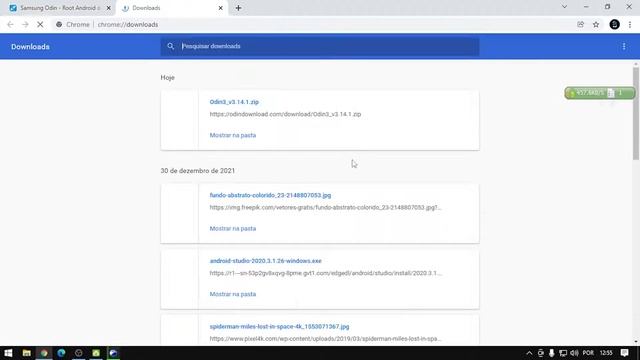640x360 pixels.
Task: Click the Downloads page title
Action: tap(30, 47)
